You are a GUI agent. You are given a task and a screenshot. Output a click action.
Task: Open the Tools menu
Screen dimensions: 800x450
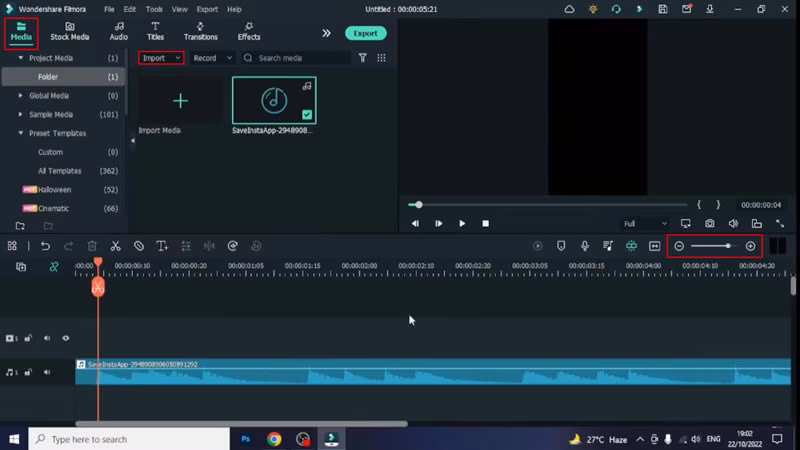pos(154,9)
